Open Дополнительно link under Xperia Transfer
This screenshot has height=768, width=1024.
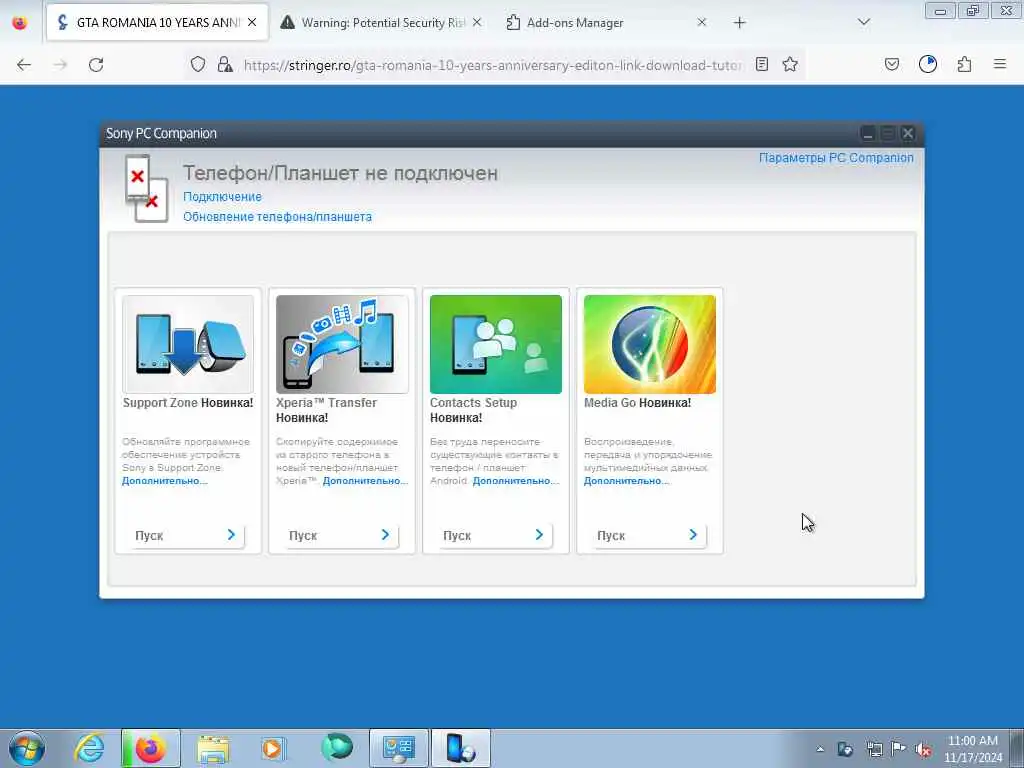pyautogui.click(x=365, y=481)
